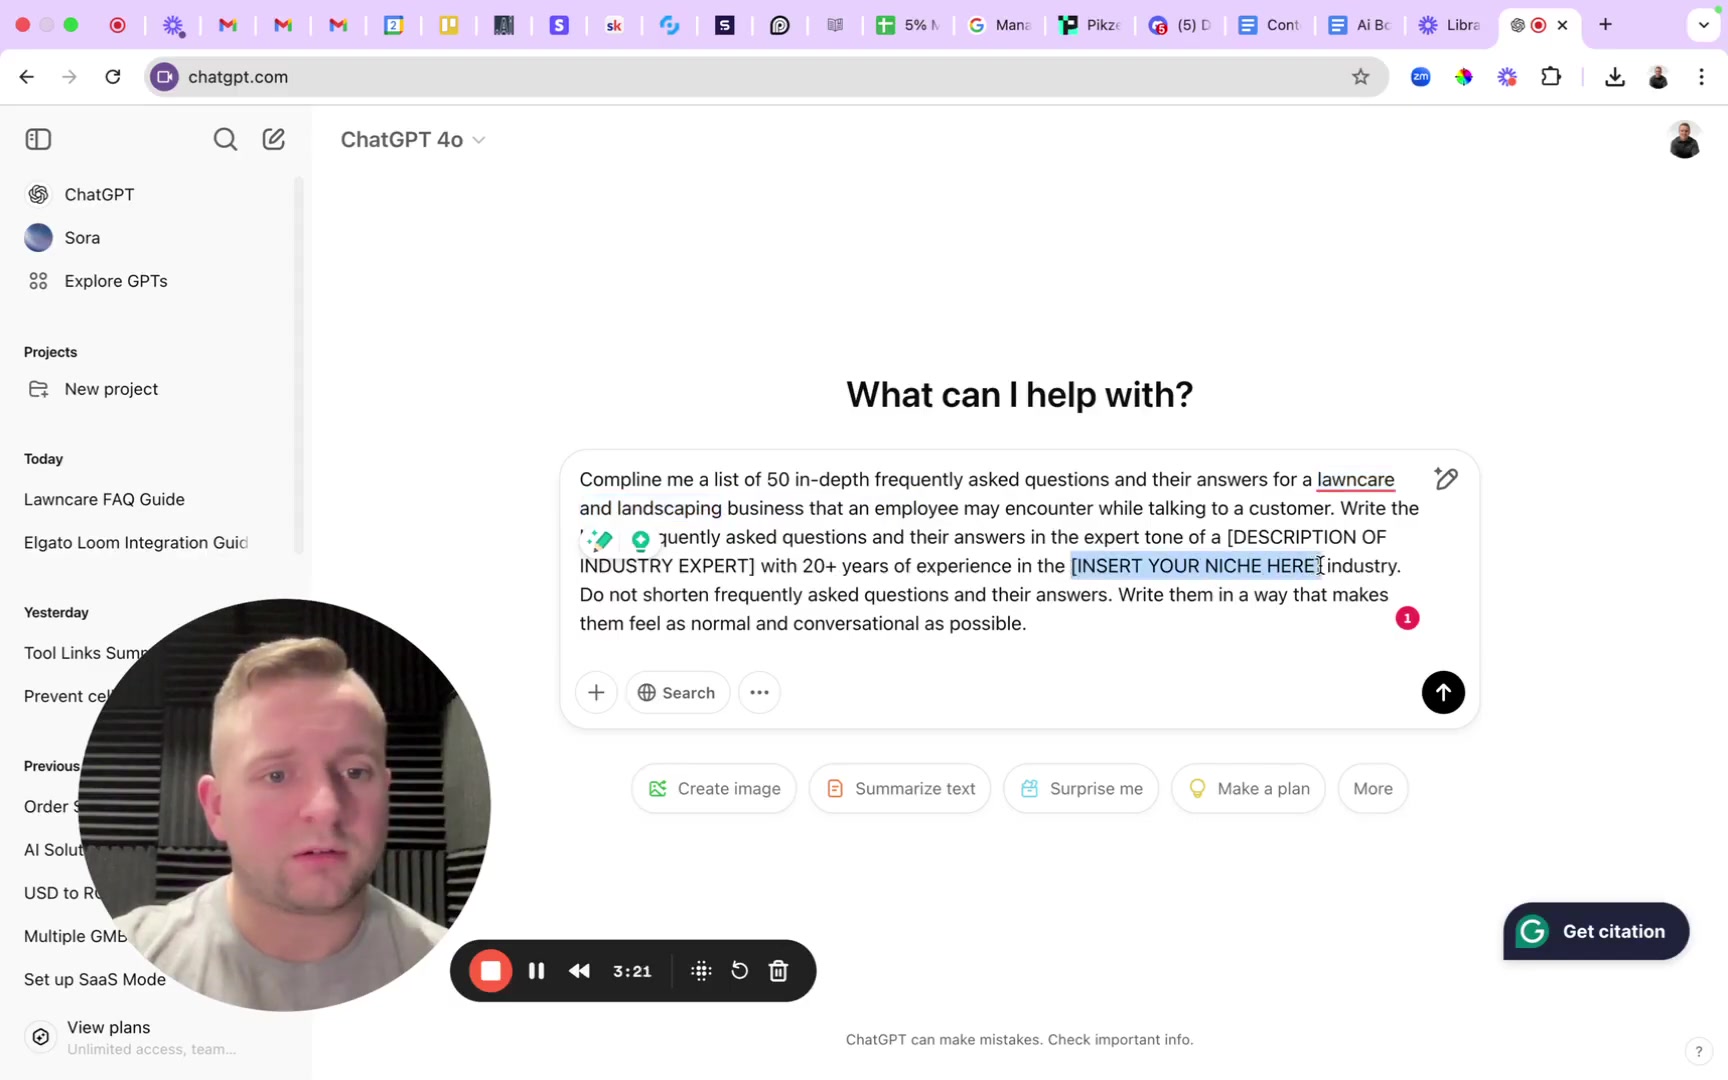
Task: Open the three-dot tools menu
Action: pyautogui.click(x=759, y=692)
